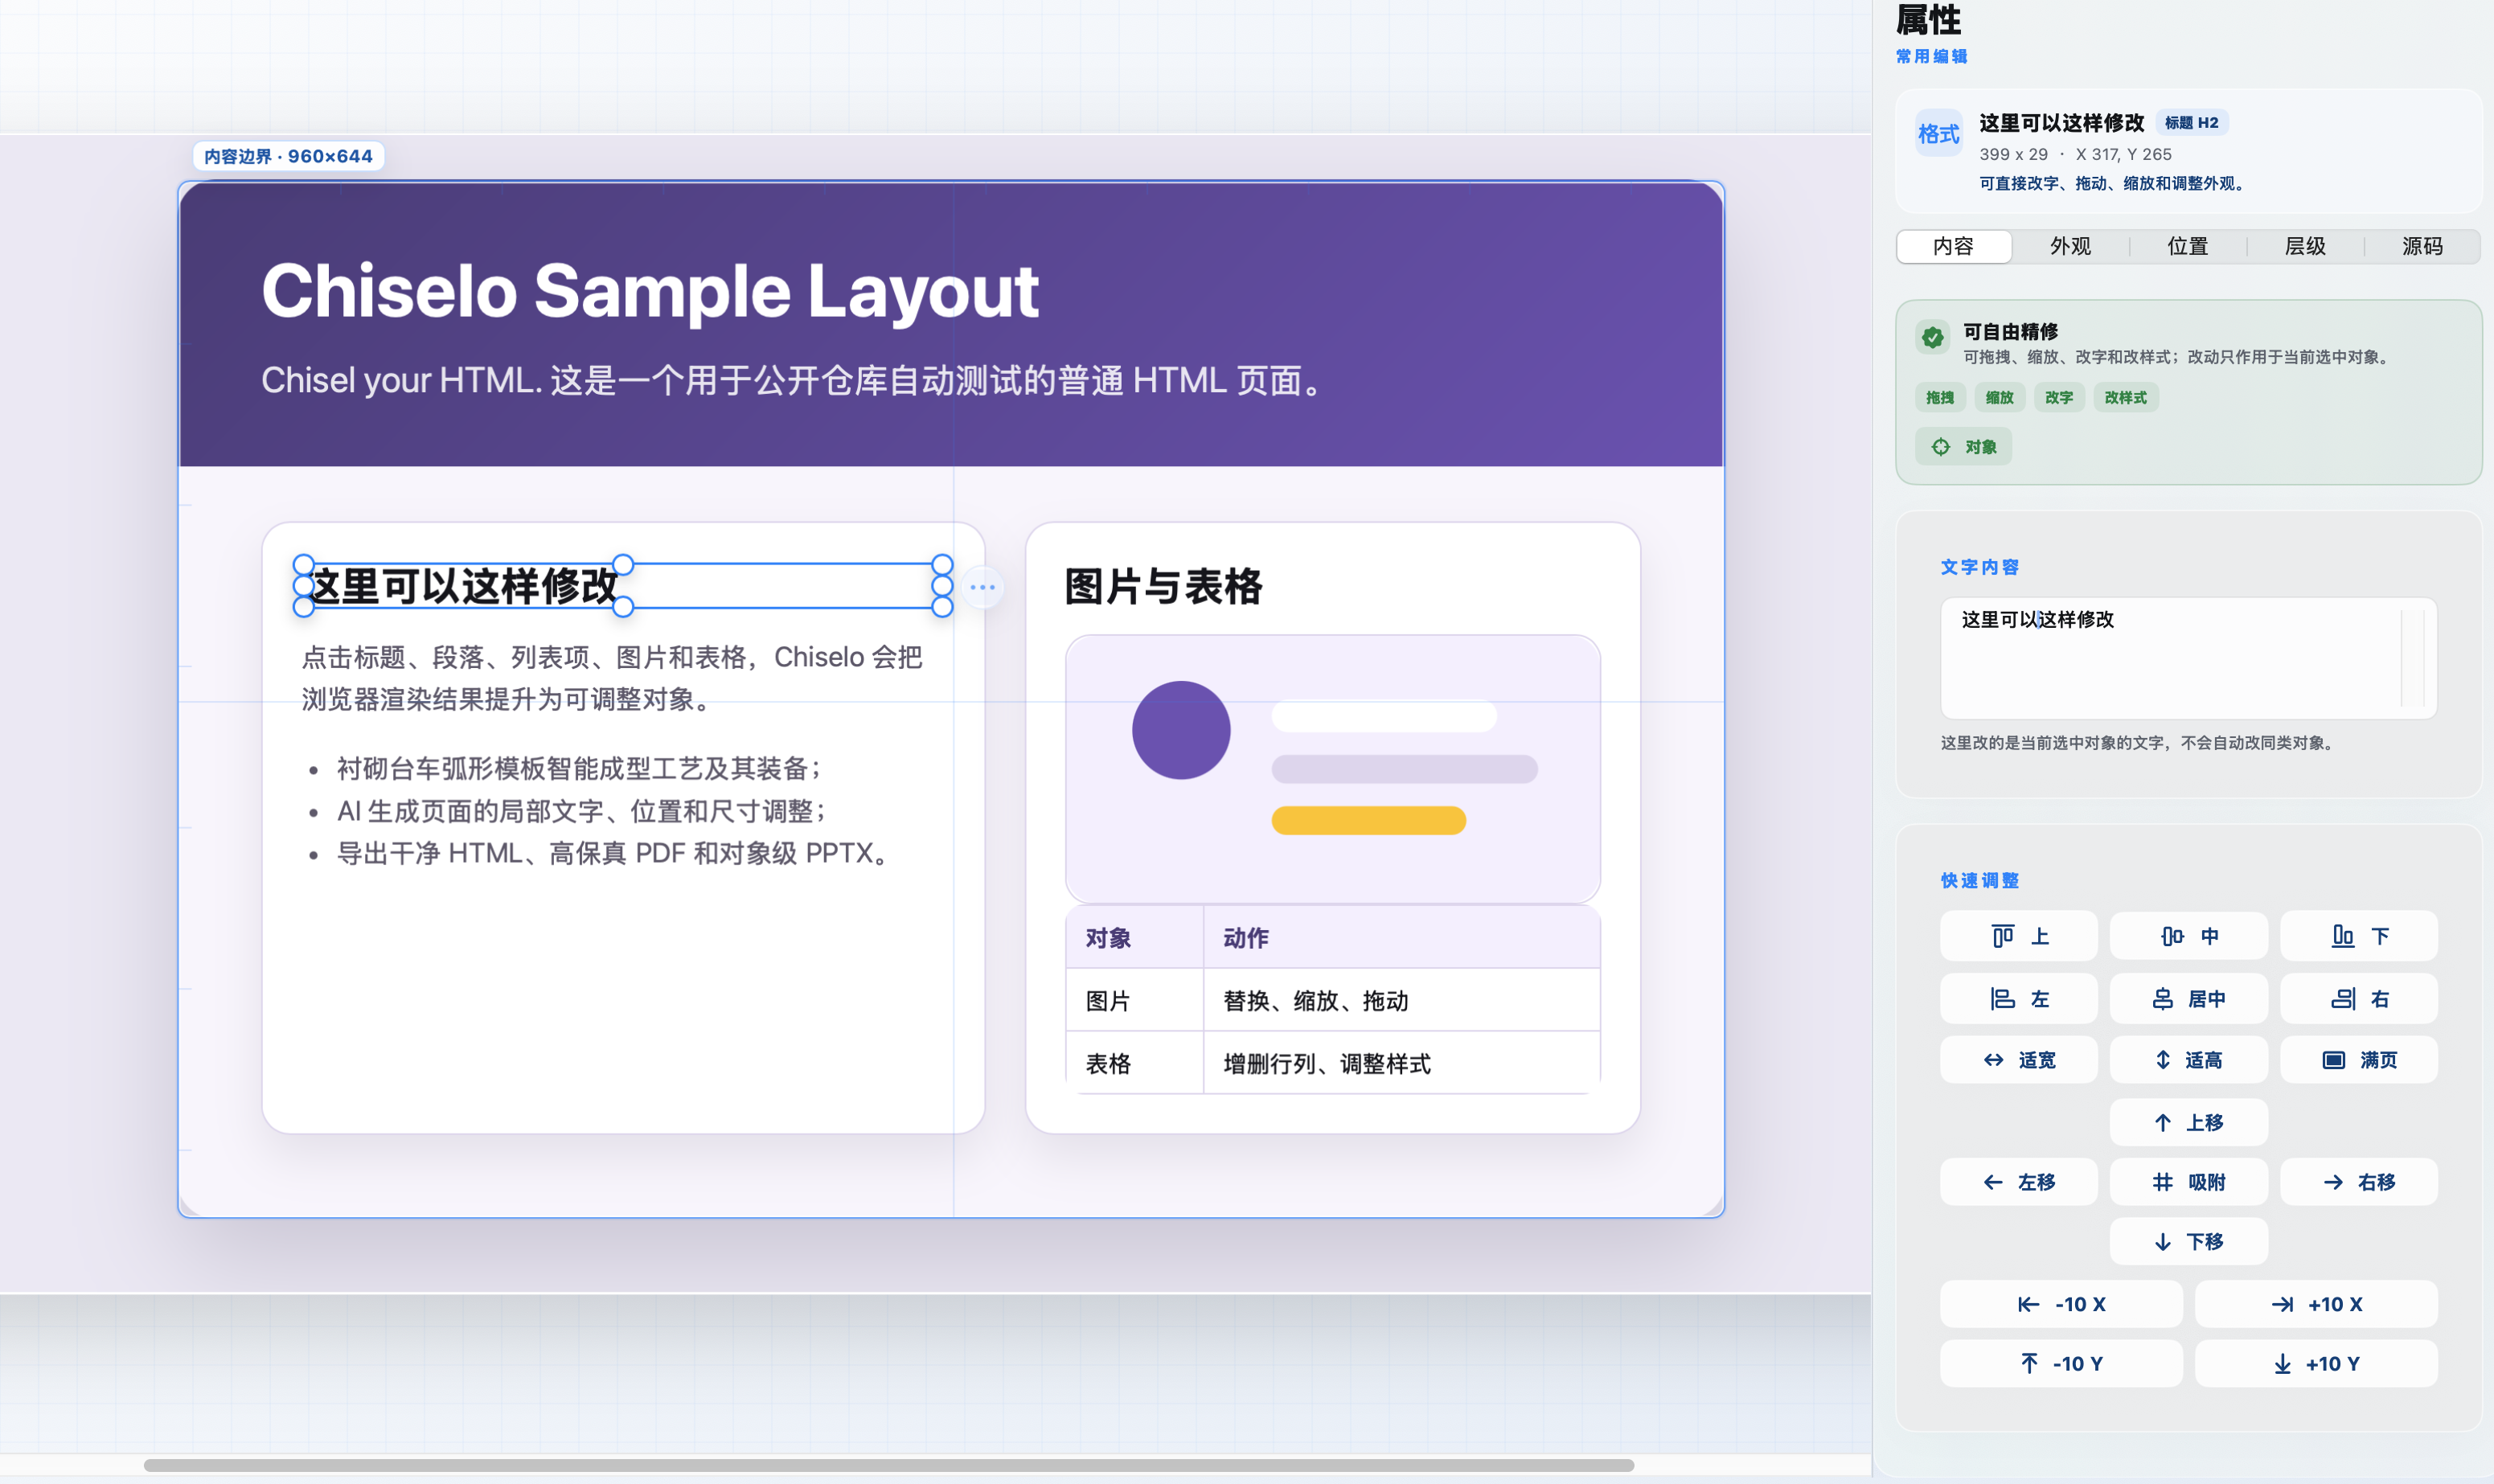Nudge selection up with 上移
Viewport: 2494px width, 1484px height.
click(2188, 1122)
